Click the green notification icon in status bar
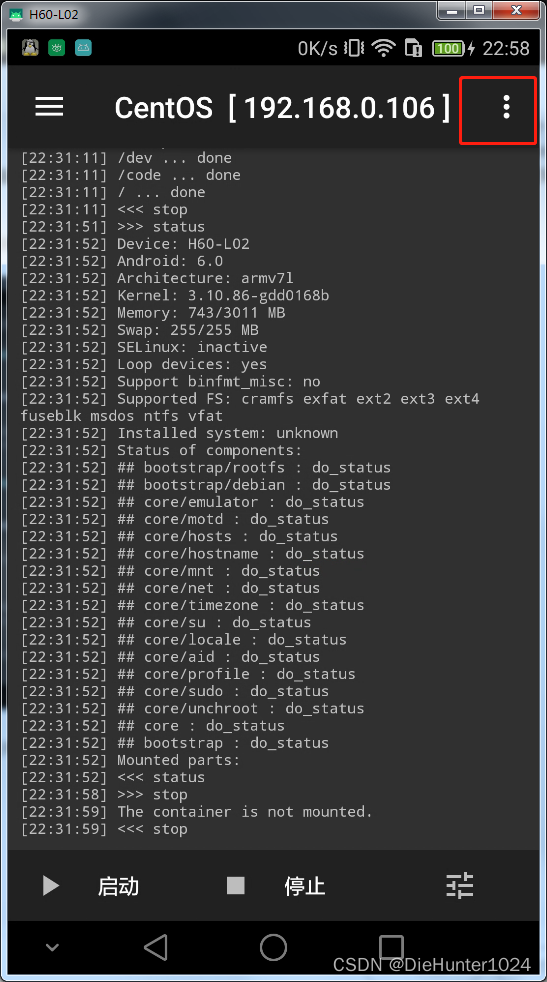Screen dimensions: 547x982 pos(56,48)
